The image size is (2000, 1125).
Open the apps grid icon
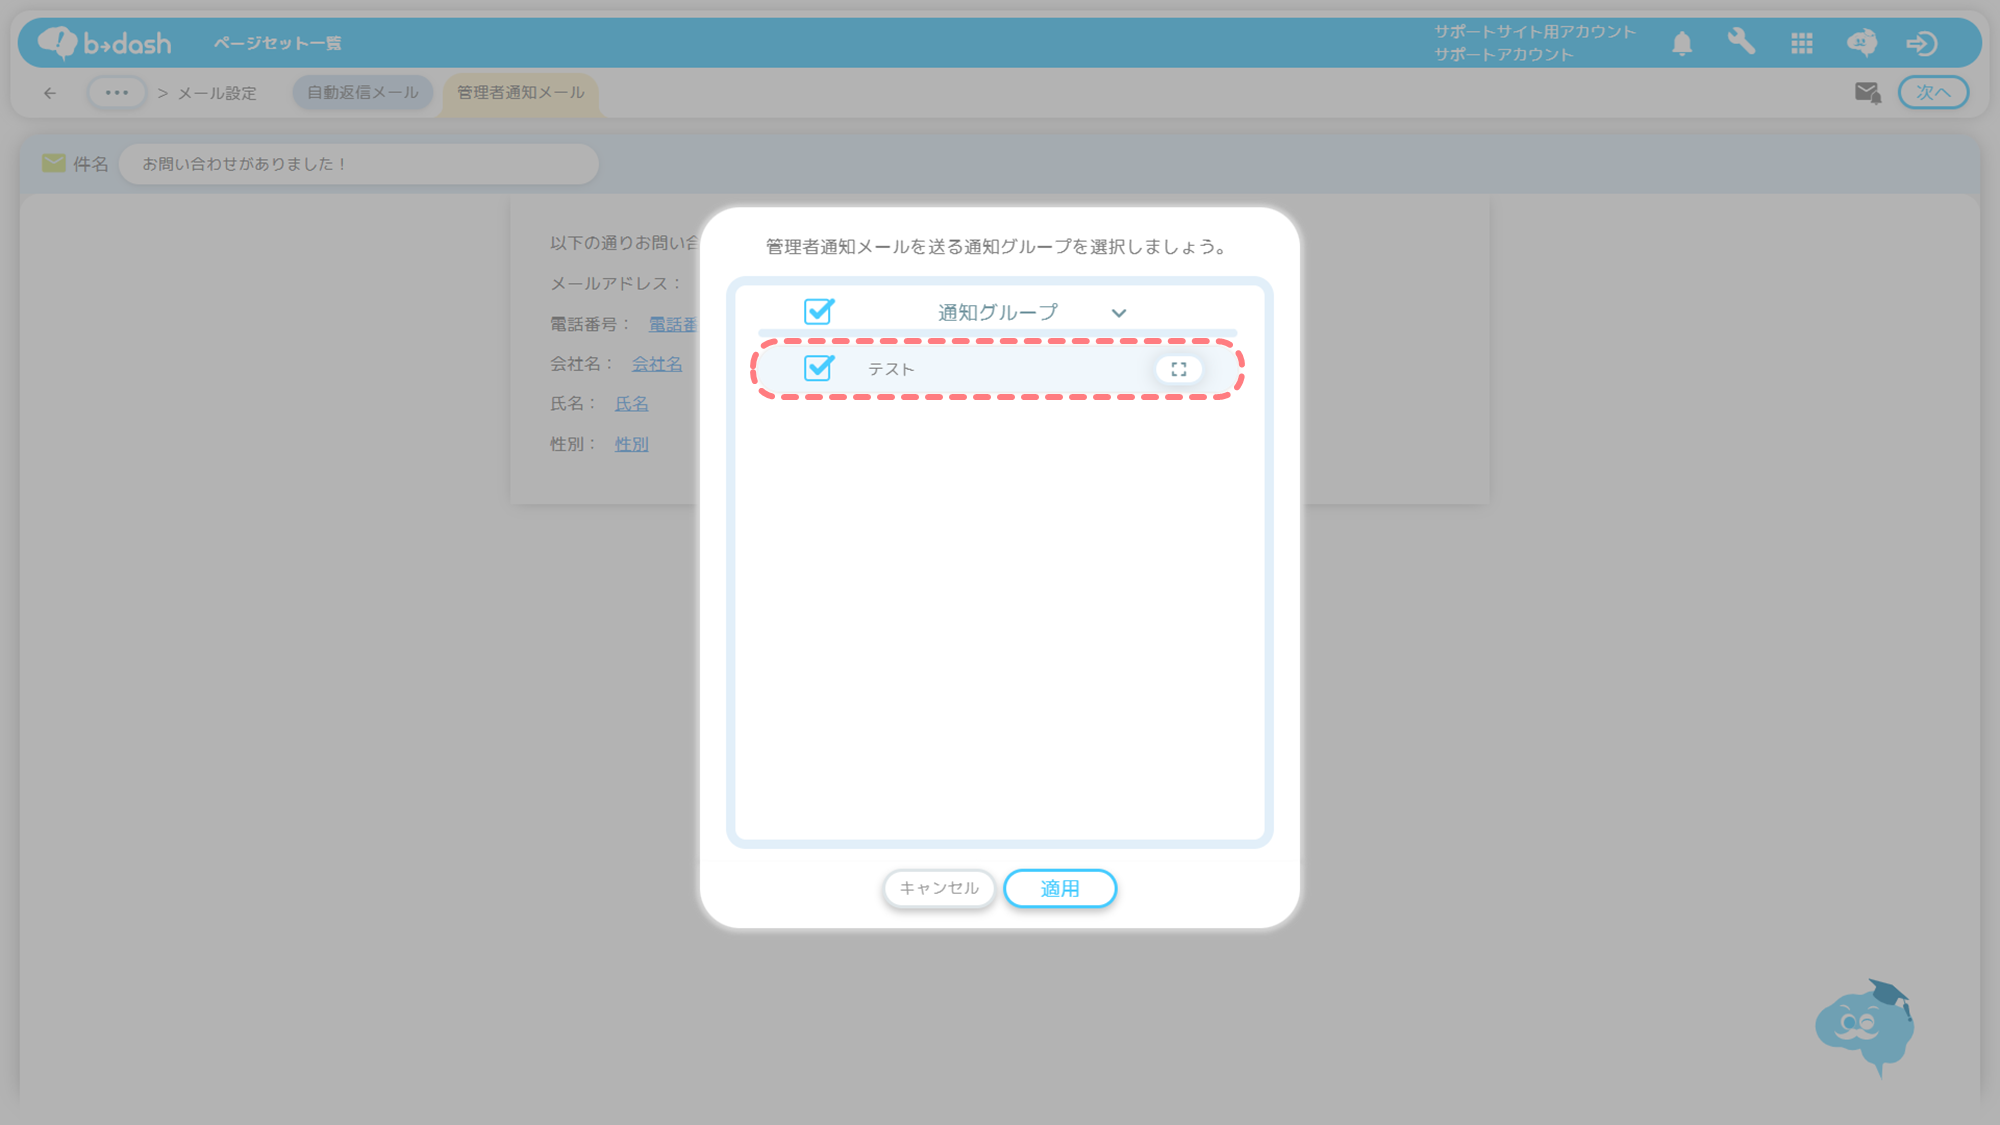point(1802,43)
